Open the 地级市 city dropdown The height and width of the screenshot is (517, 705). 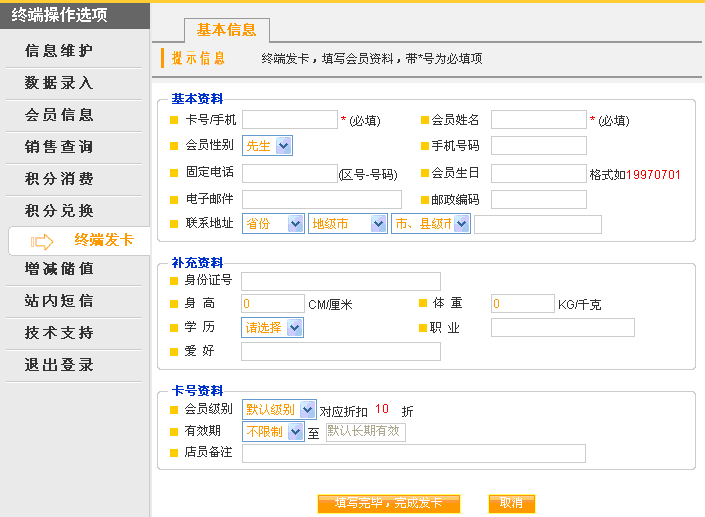pos(347,224)
